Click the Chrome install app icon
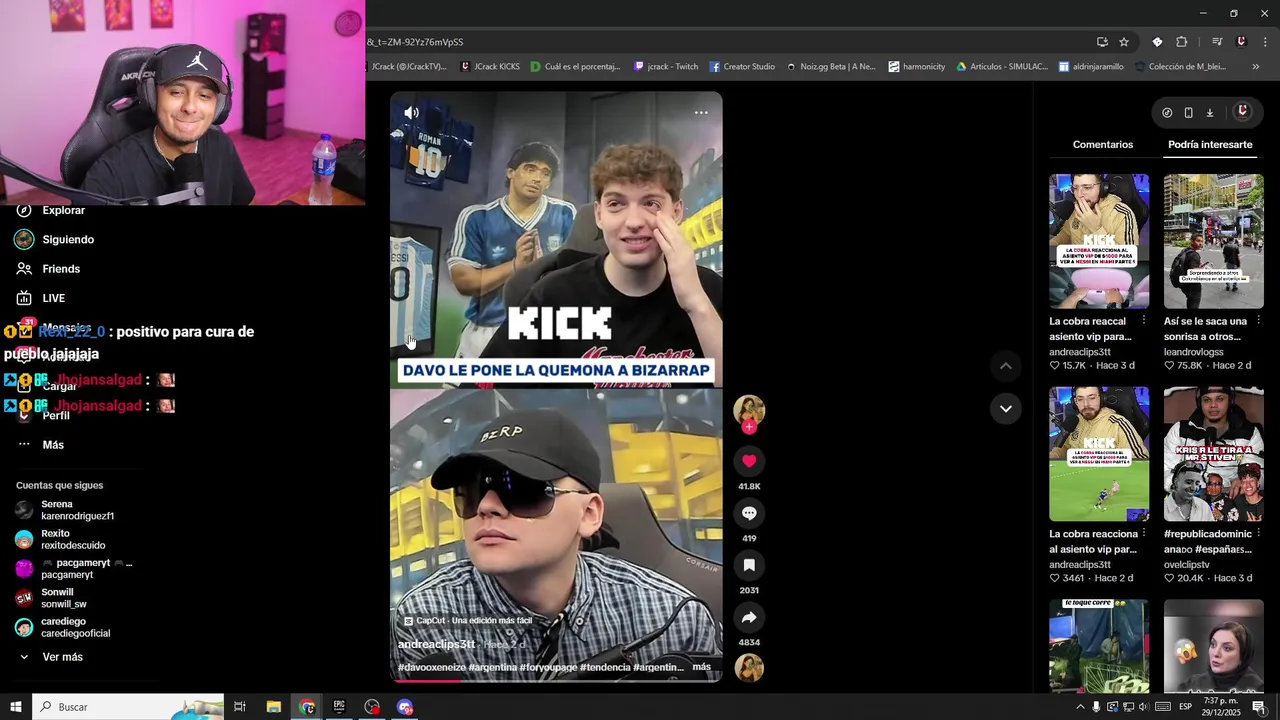 pyautogui.click(x=1102, y=42)
